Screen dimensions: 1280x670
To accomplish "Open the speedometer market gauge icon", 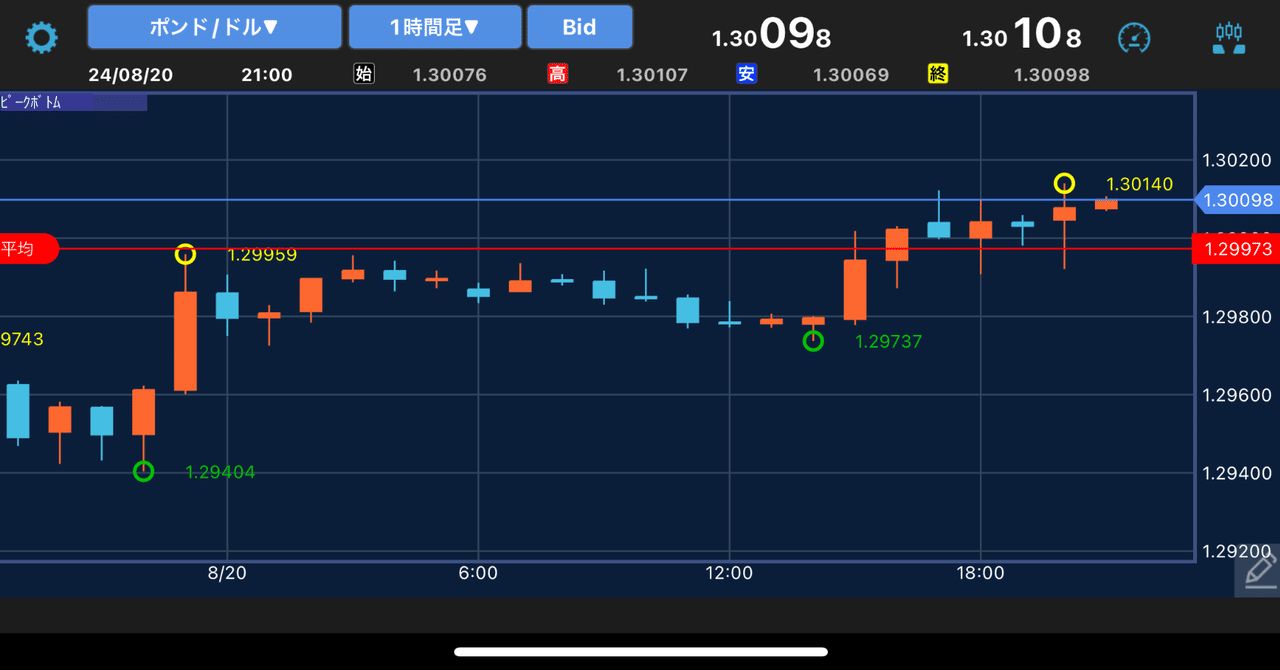I will tap(1134, 37).
